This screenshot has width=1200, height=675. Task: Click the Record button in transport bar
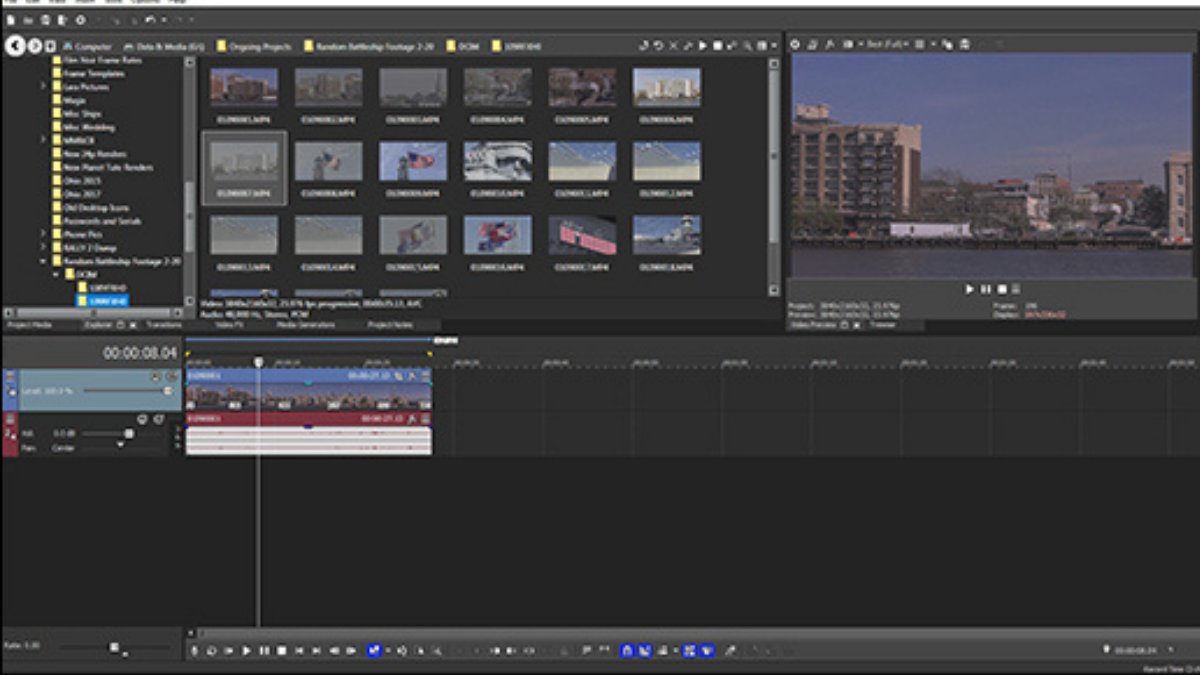[x=194, y=650]
